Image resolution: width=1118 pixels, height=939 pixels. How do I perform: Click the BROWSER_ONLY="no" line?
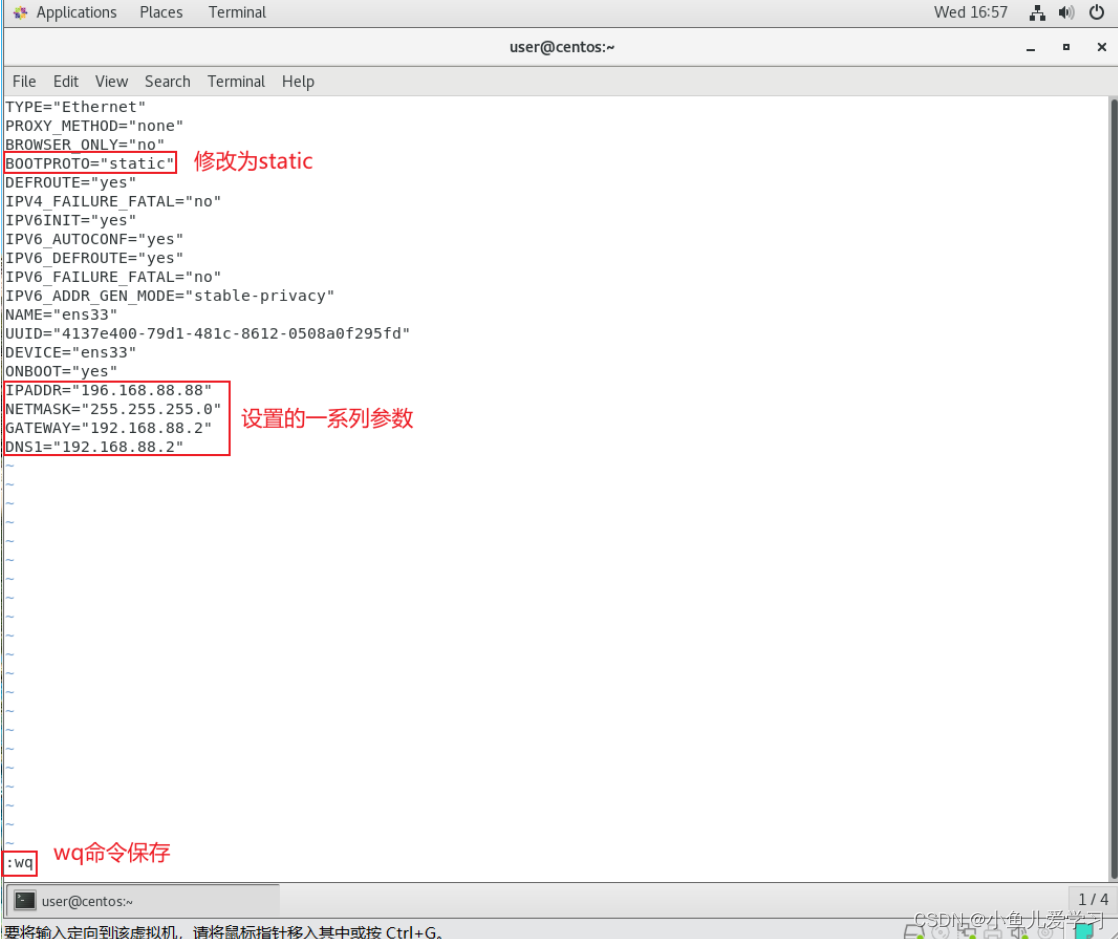(x=85, y=145)
